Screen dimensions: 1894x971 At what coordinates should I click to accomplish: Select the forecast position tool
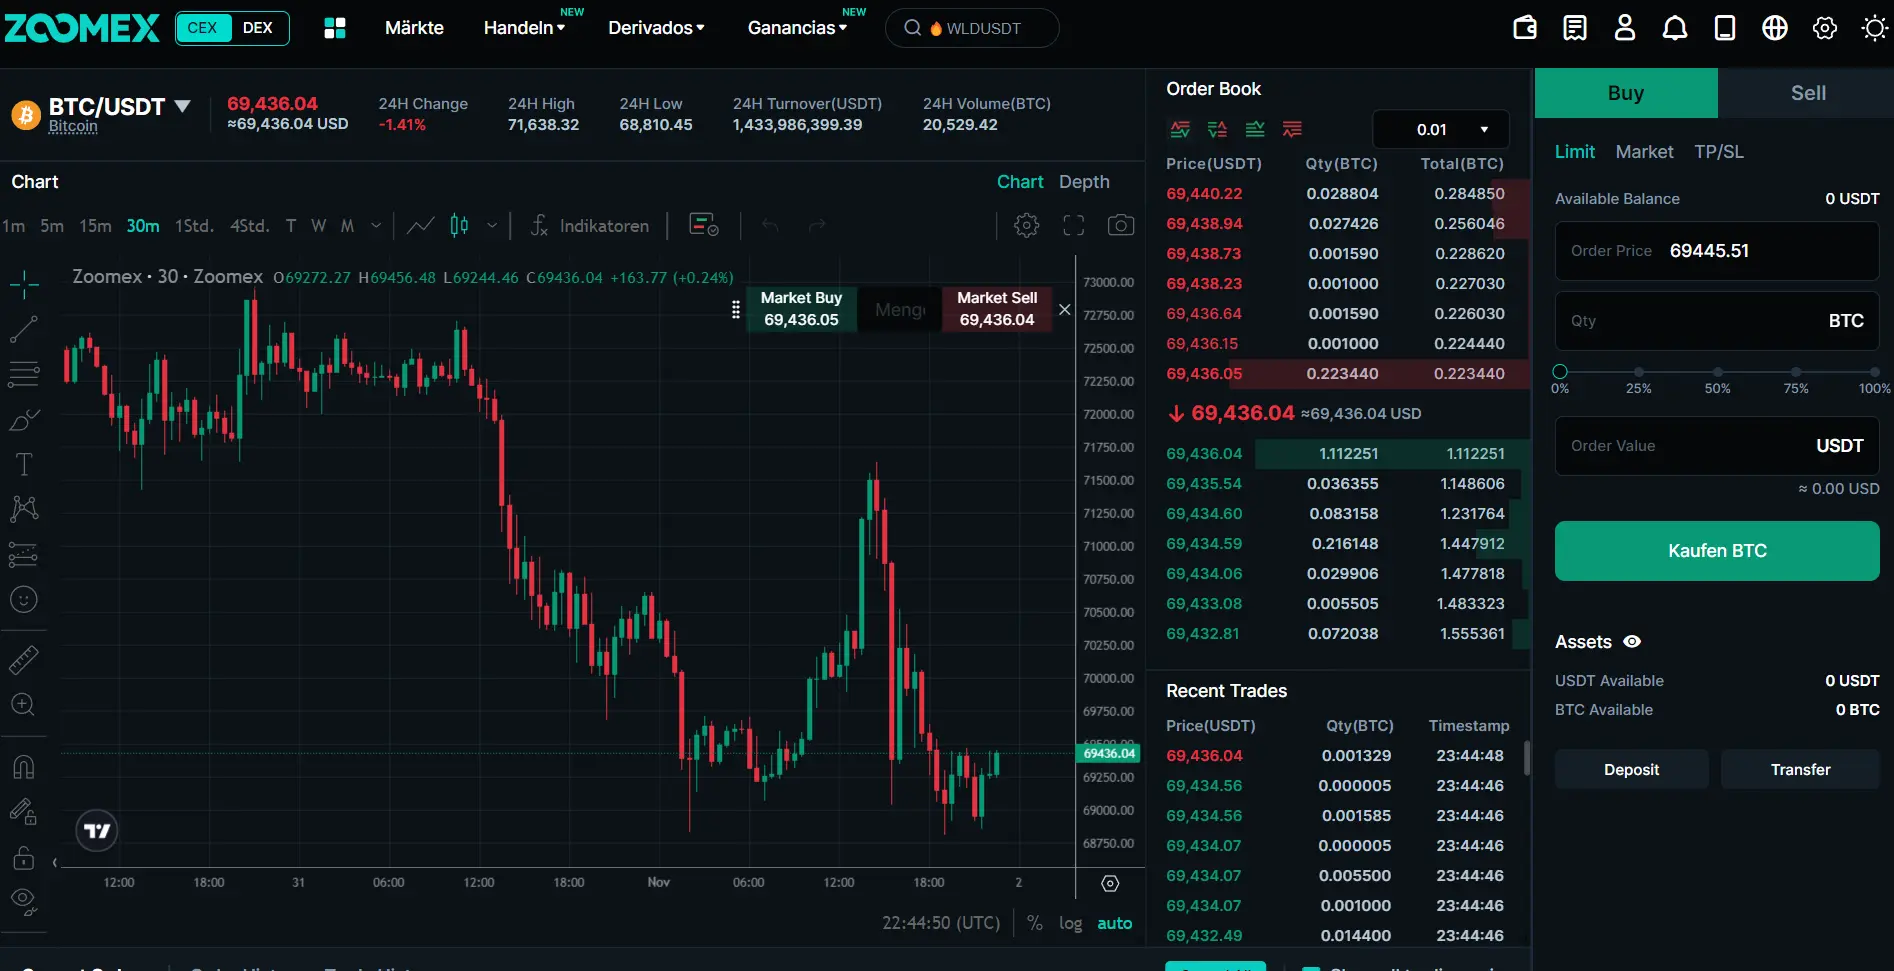coord(24,554)
